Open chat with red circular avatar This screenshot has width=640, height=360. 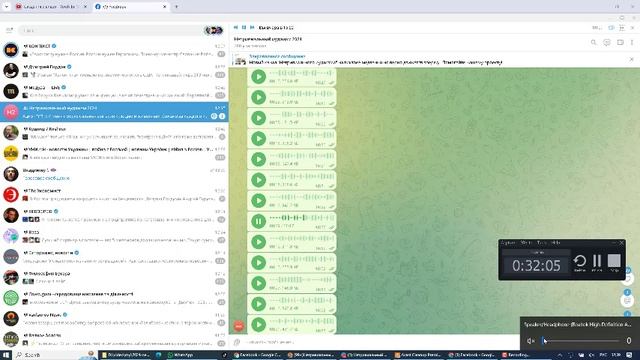[114, 195]
